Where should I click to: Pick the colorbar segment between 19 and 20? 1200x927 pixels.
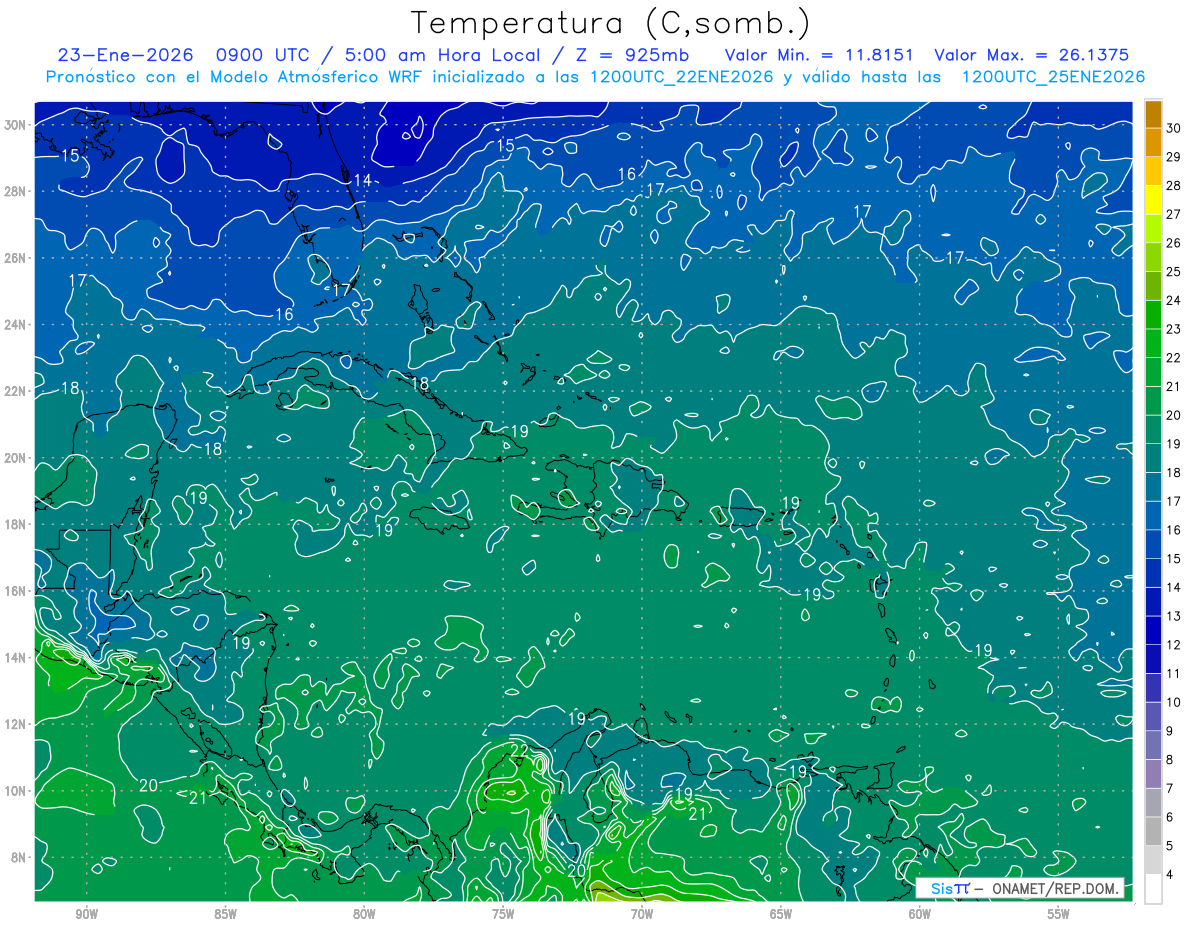1153,430
